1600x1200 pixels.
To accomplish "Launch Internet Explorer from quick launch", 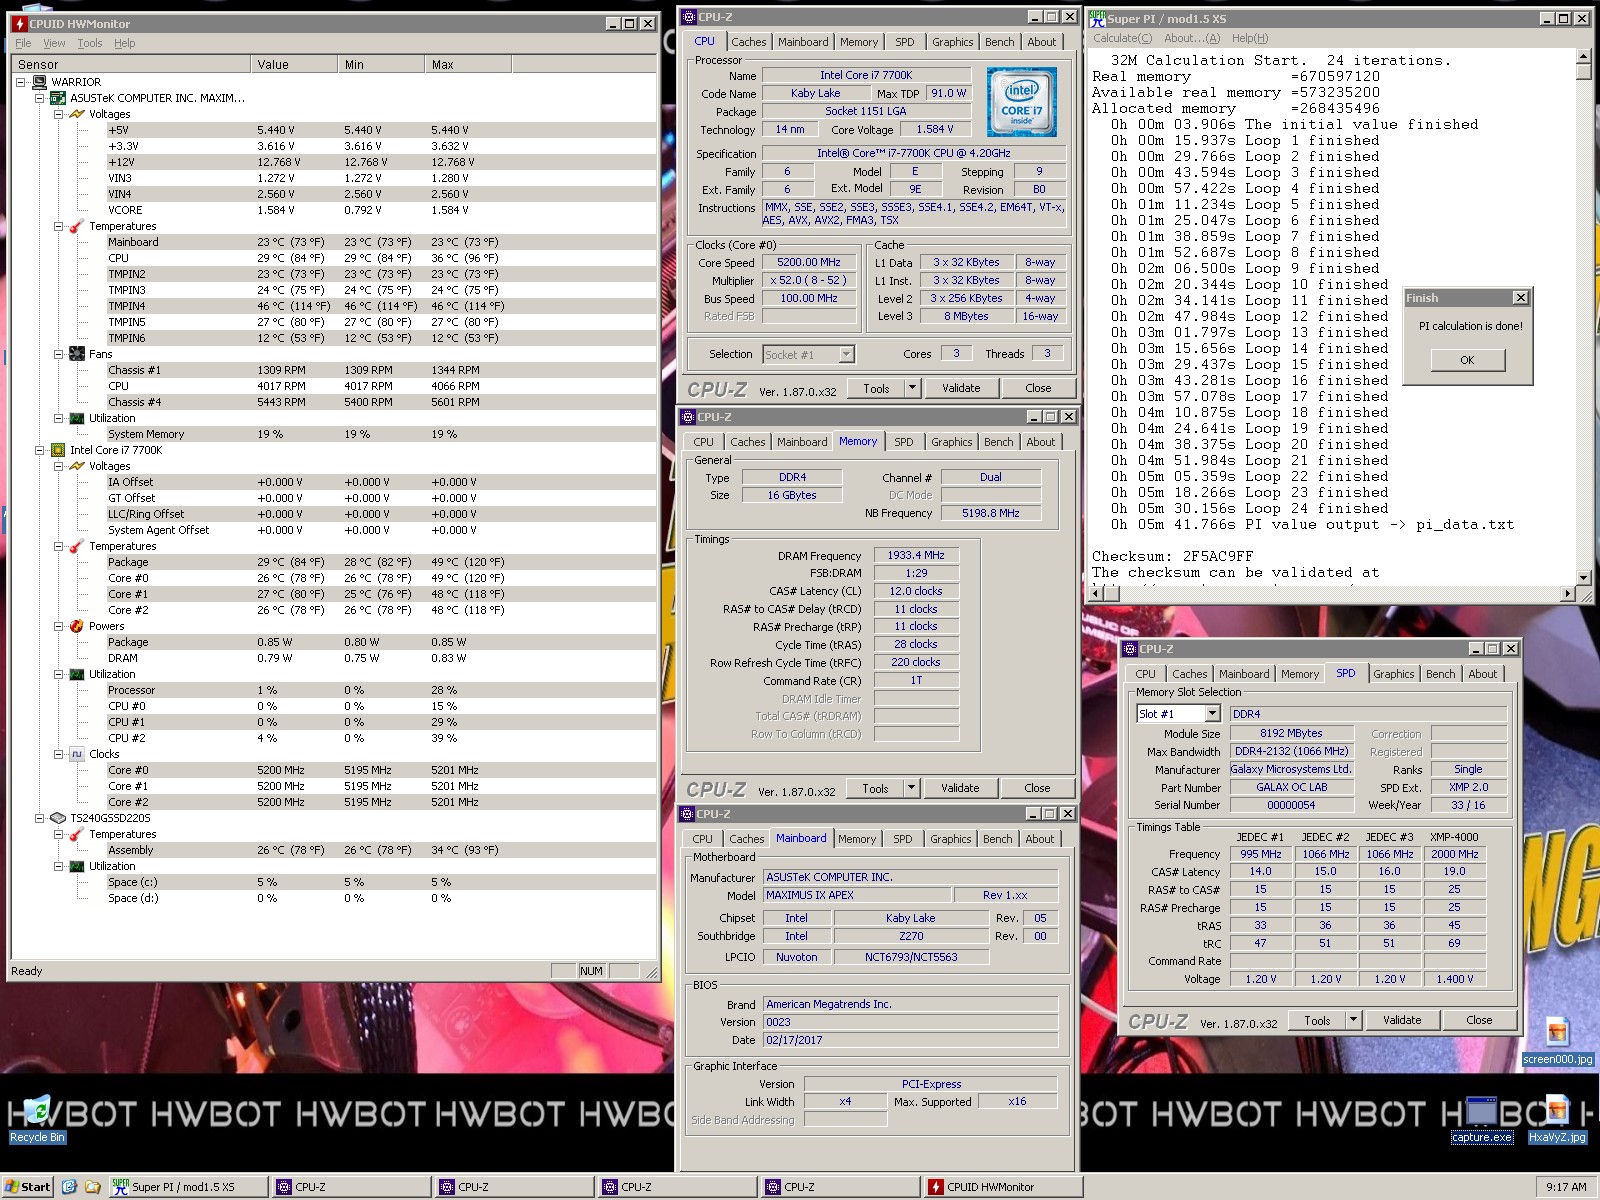I will tap(69, 1187).
